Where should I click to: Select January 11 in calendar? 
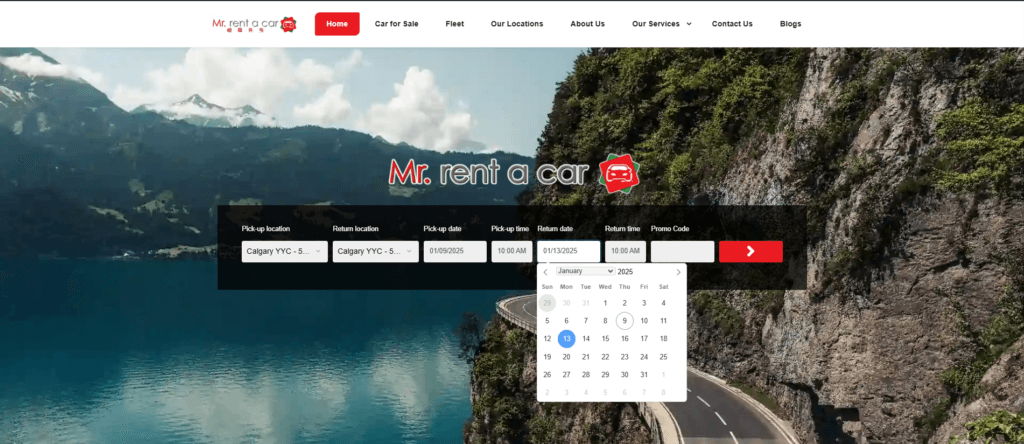[664, 321]
